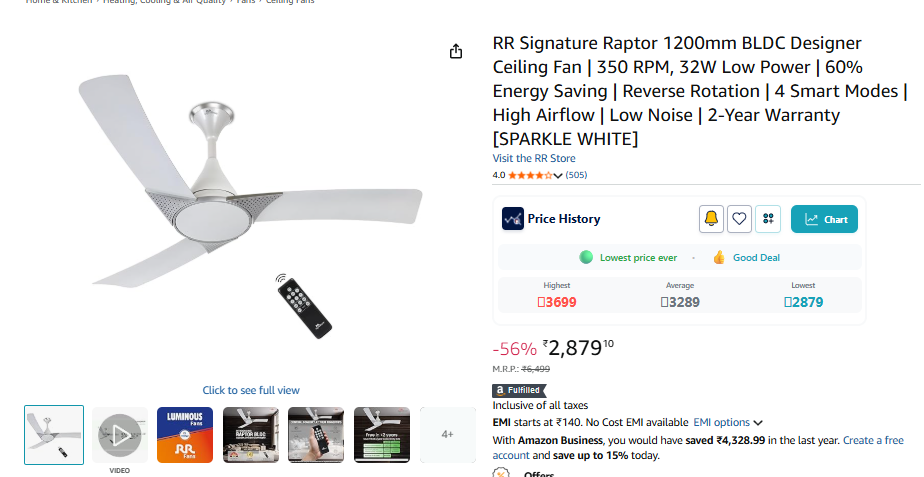Open the Price History Chart button
This screenshot has width=924, height=477.
(x=824, y=219)
